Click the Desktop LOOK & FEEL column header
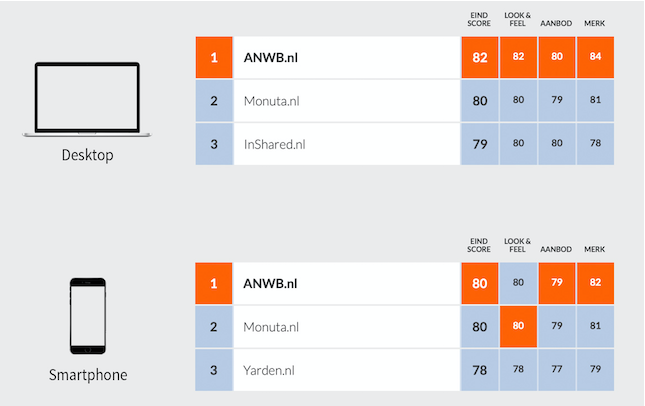The width and height of the screenshot is (645, 406). (x=517, y=19)
